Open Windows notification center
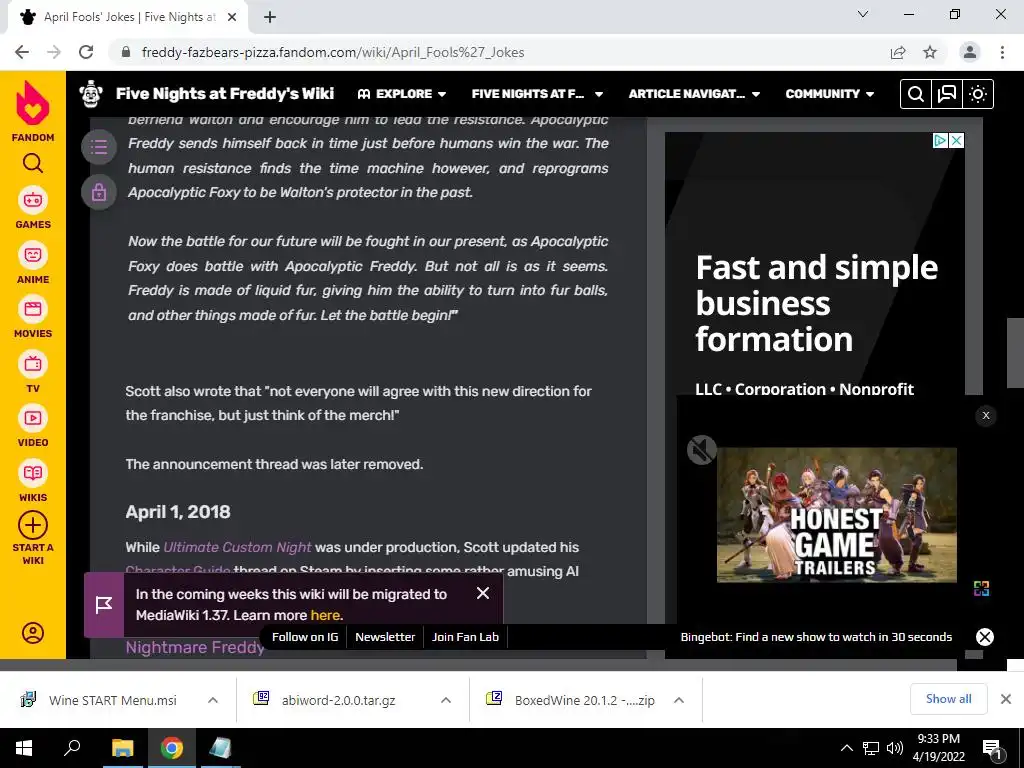The image size is (1024, 768). point(992,749)
